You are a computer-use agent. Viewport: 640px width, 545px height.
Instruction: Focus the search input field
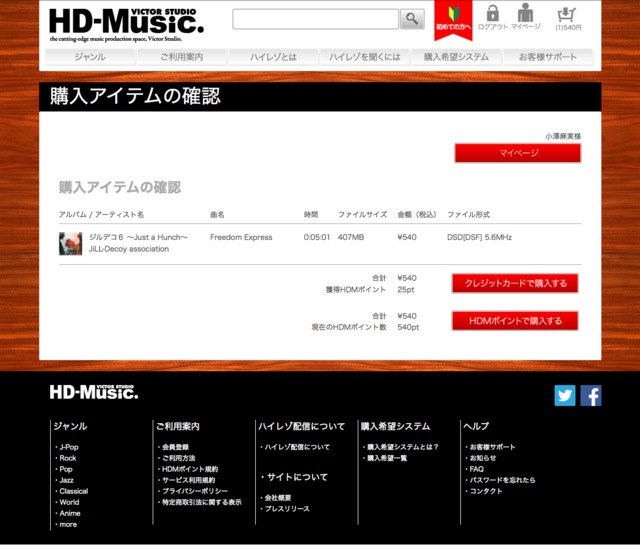click(316, 19)
